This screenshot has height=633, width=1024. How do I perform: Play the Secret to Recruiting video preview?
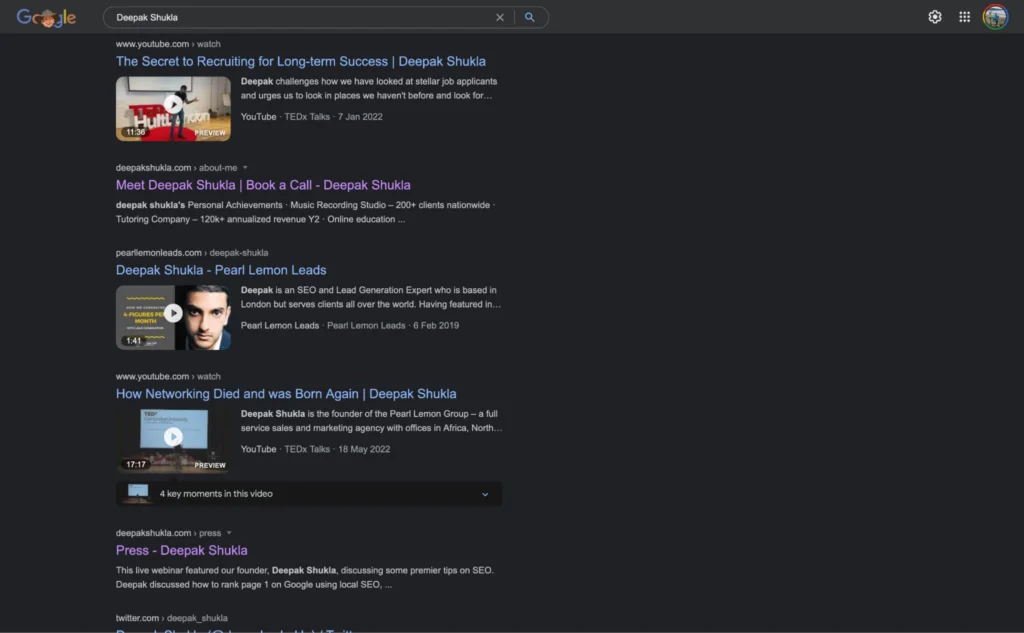click(x=173, y=108)
